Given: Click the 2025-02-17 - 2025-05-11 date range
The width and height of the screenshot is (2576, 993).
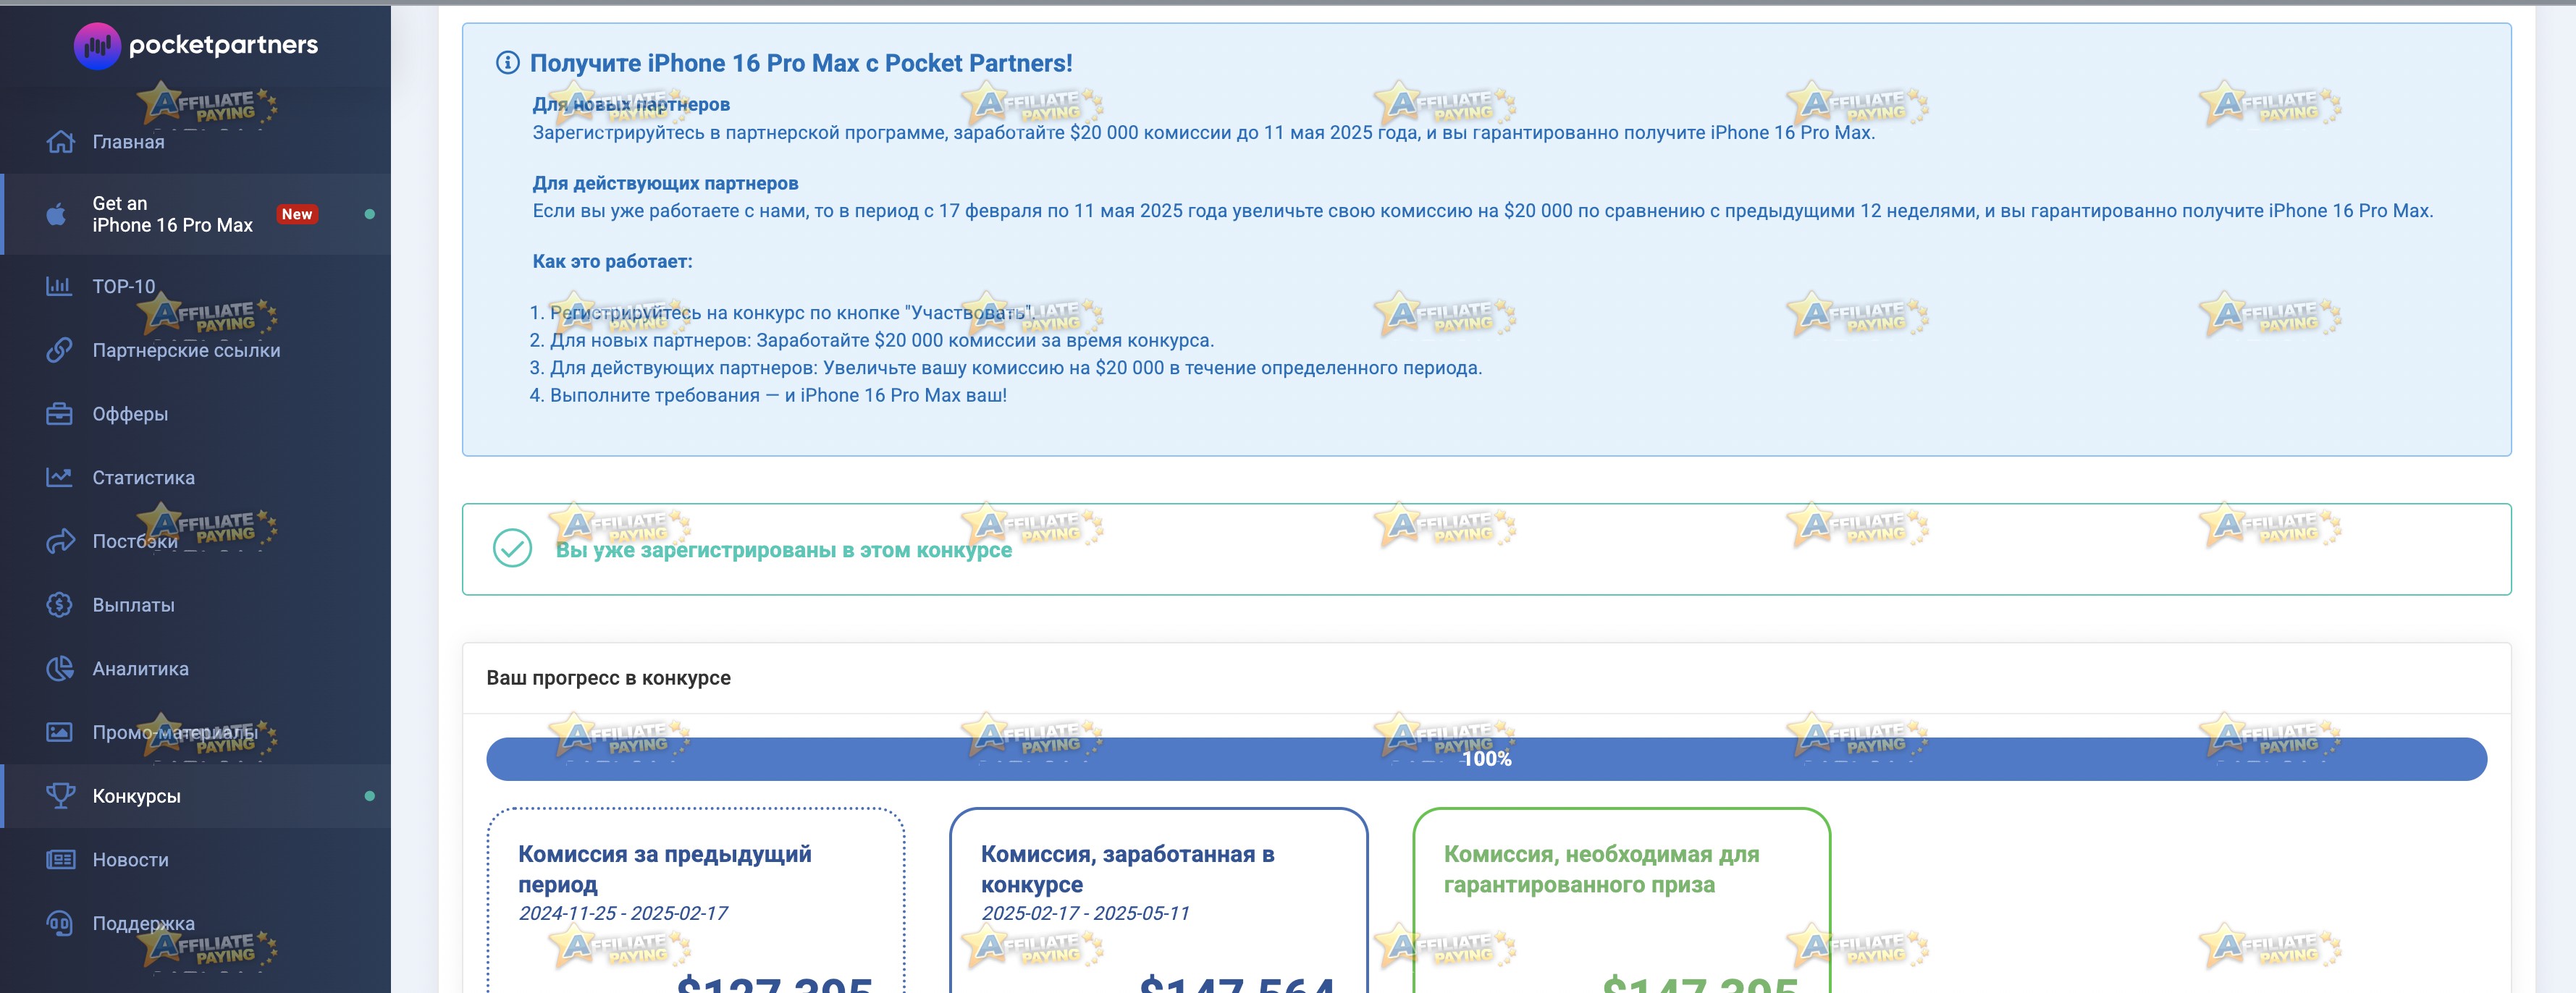Looking at the screenshot, I should (1085, 913).
